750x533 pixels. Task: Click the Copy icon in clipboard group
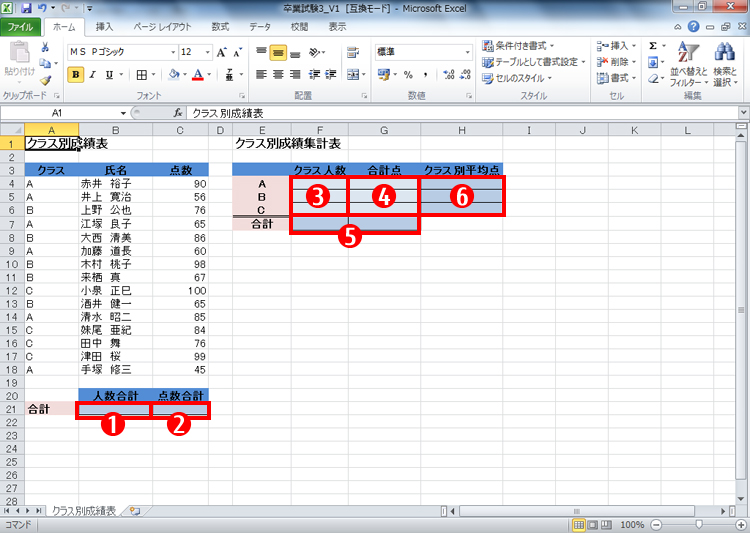[45, 63]
